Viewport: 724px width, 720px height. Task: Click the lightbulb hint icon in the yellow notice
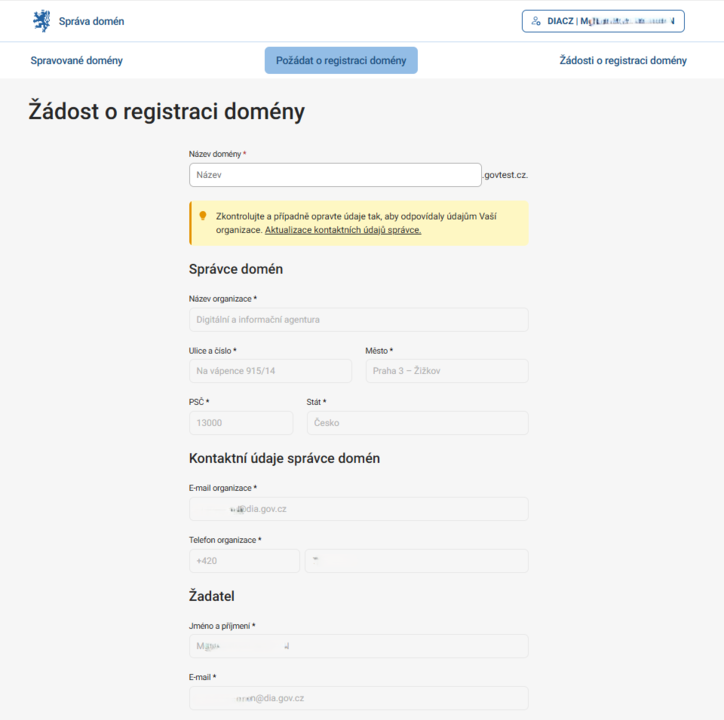click(203, 216)
